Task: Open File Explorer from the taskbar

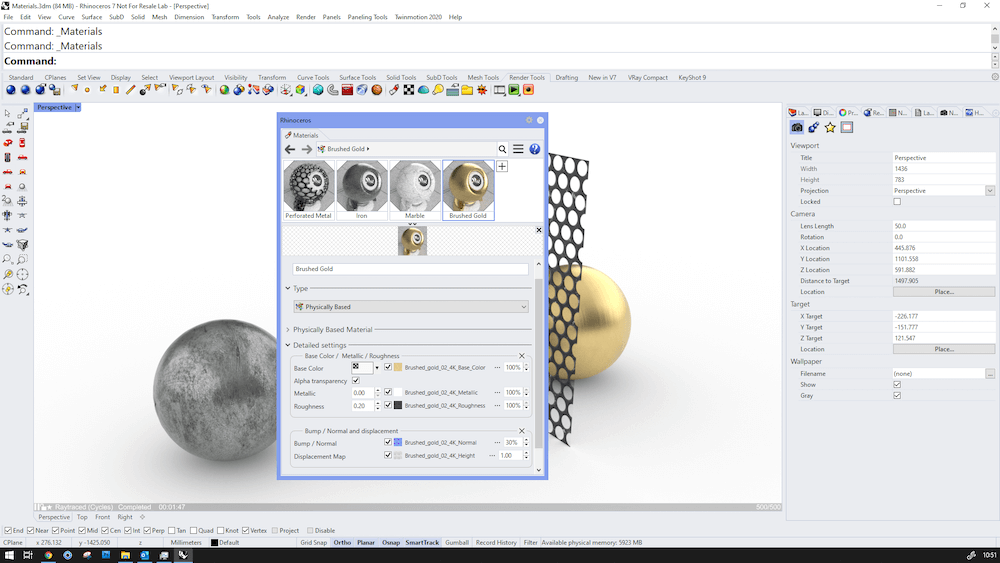Action: pyautogui.click(x=126, y=555)
